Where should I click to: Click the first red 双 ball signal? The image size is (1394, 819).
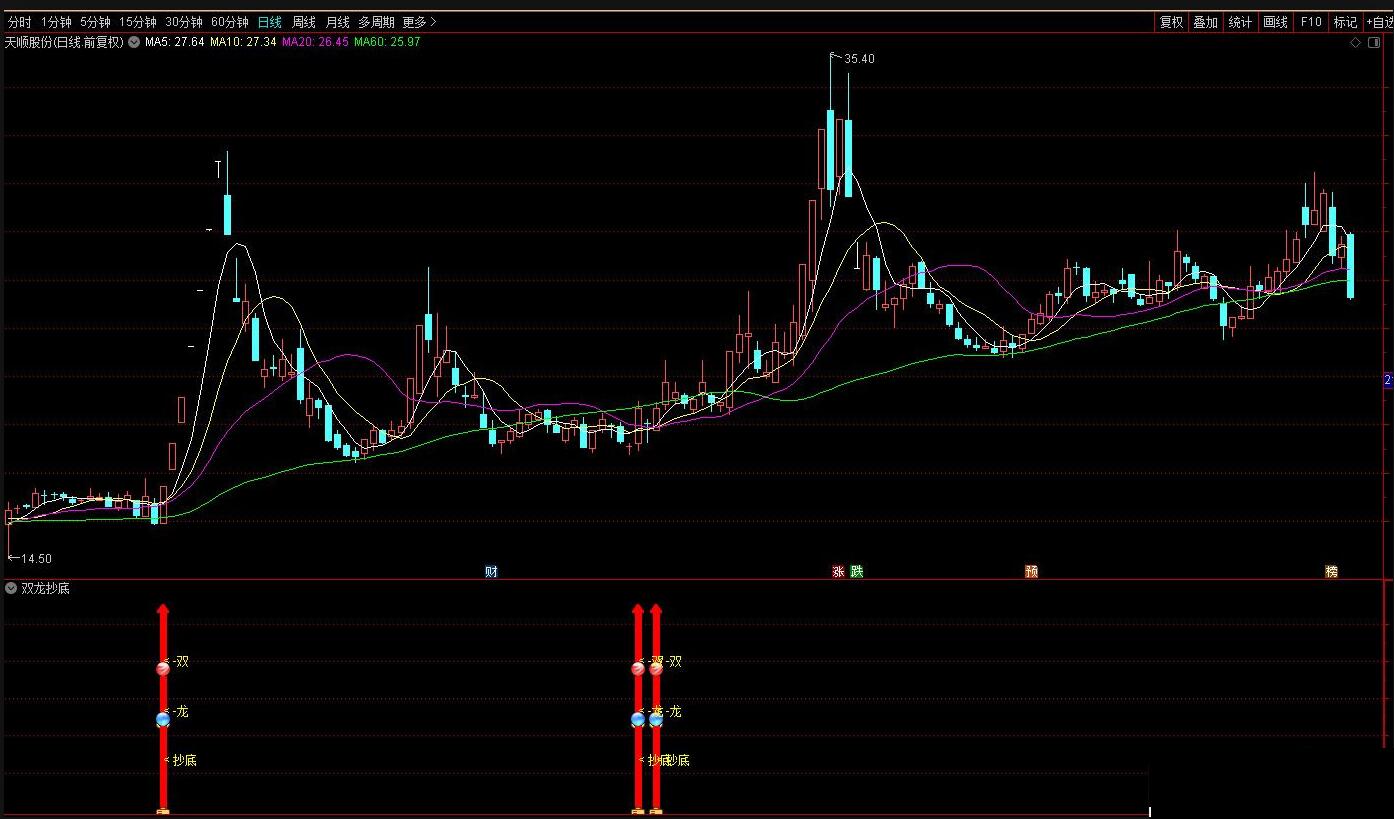click(x=163, y=668)
